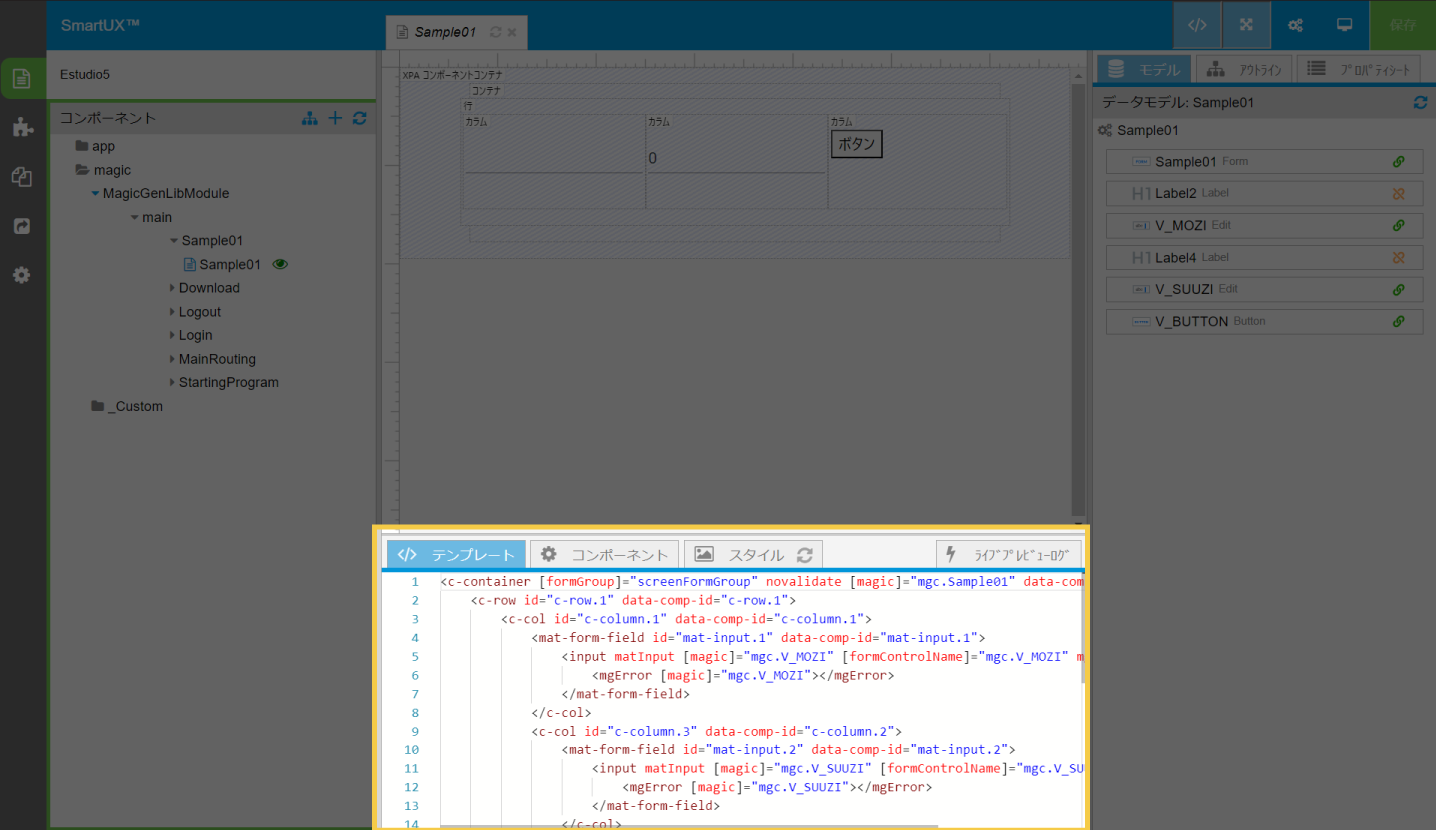
Task: Open the hierarchy view icon in コンポーネント header
Action: tap(310, 118)
